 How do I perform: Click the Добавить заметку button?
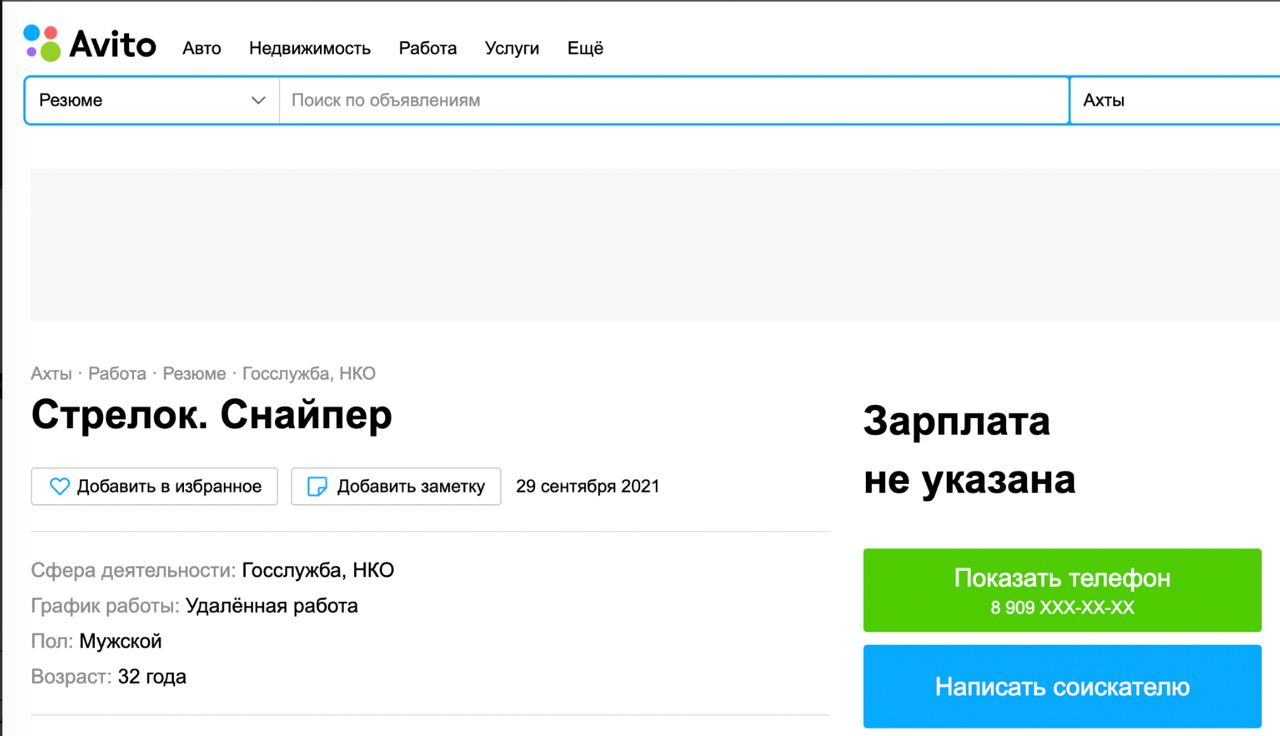[x=396, y=487]
